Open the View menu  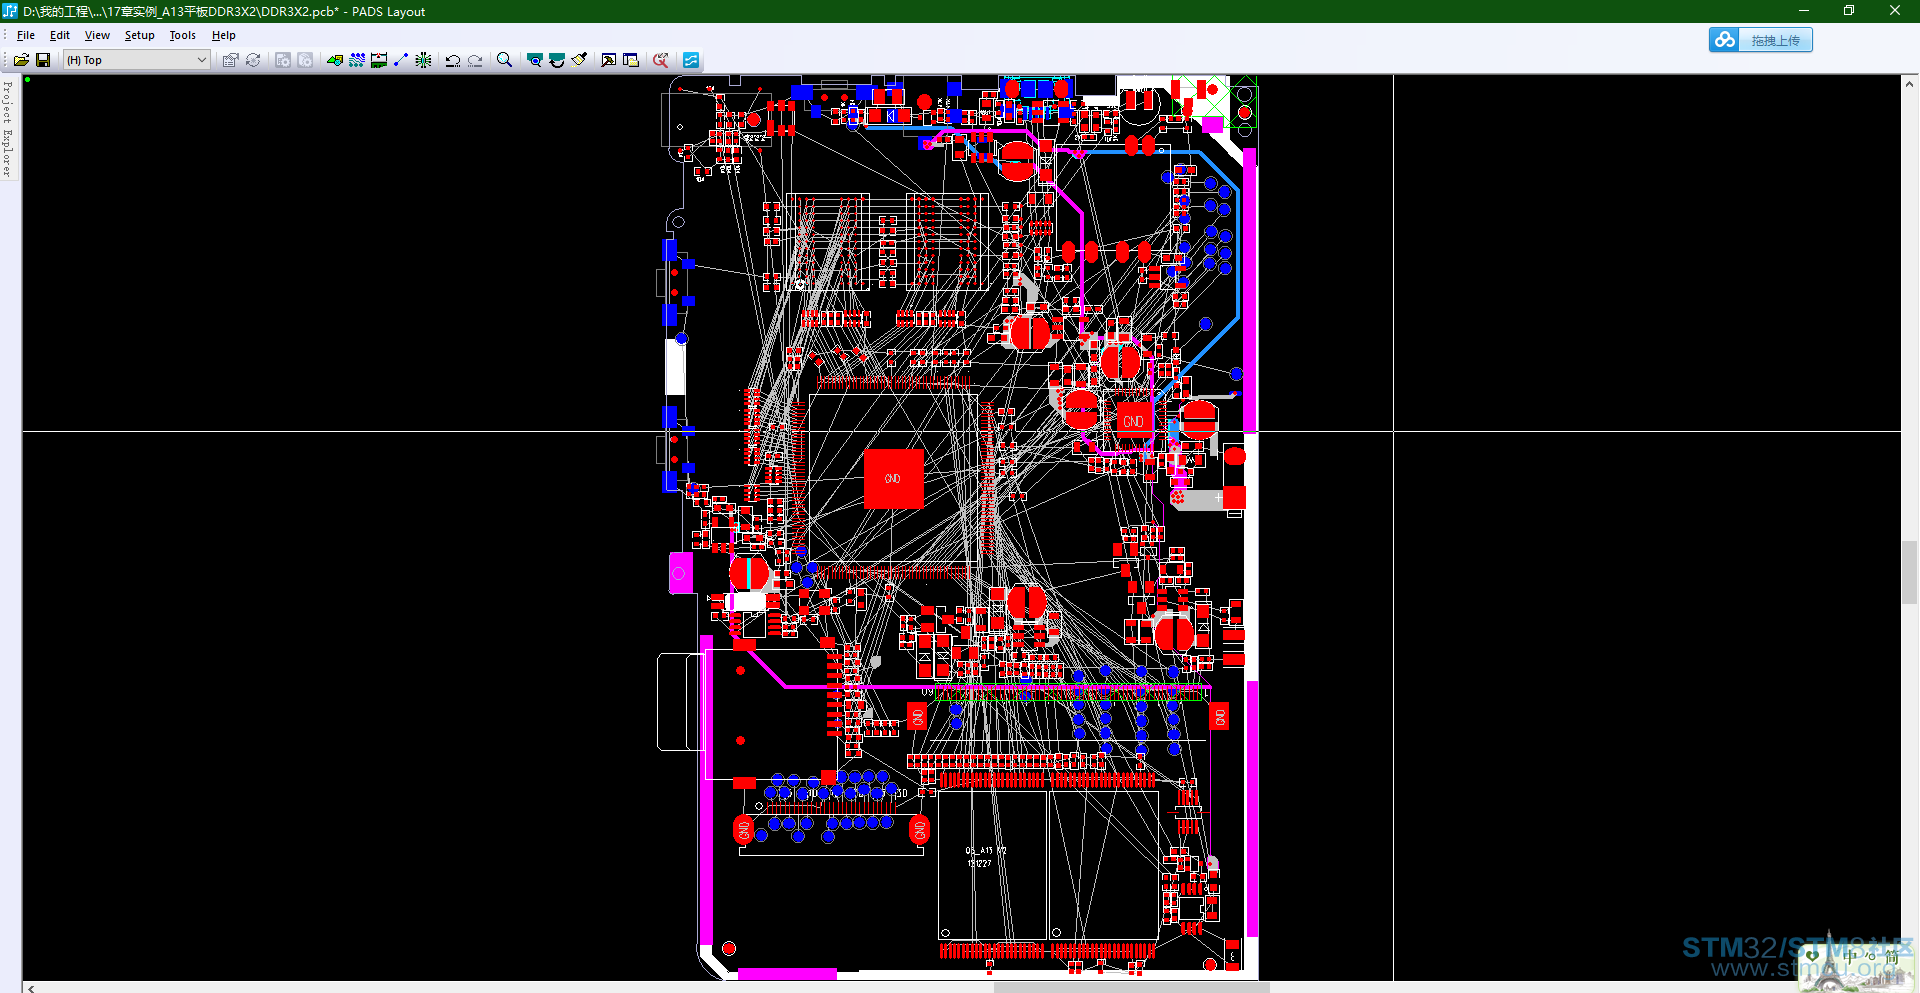(97, 35)
